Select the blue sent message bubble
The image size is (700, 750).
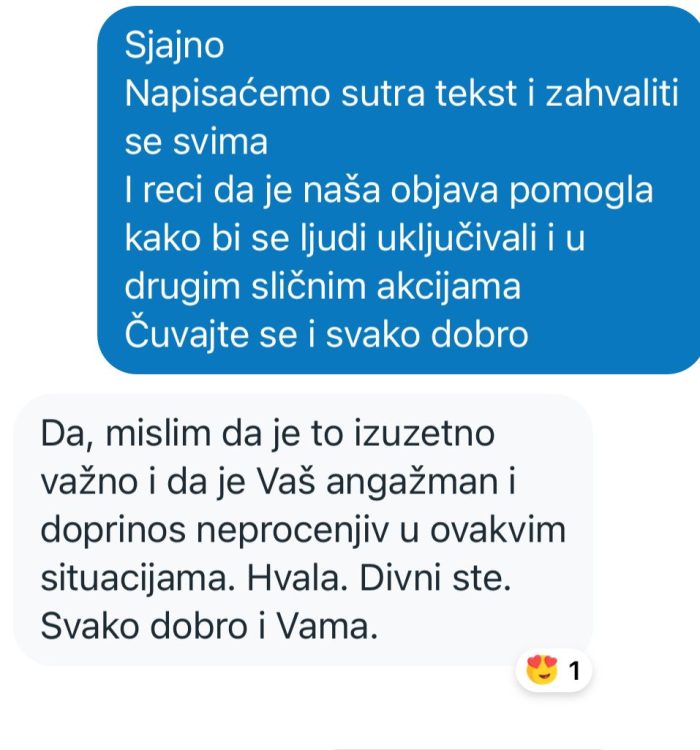(x=399, y=190)
